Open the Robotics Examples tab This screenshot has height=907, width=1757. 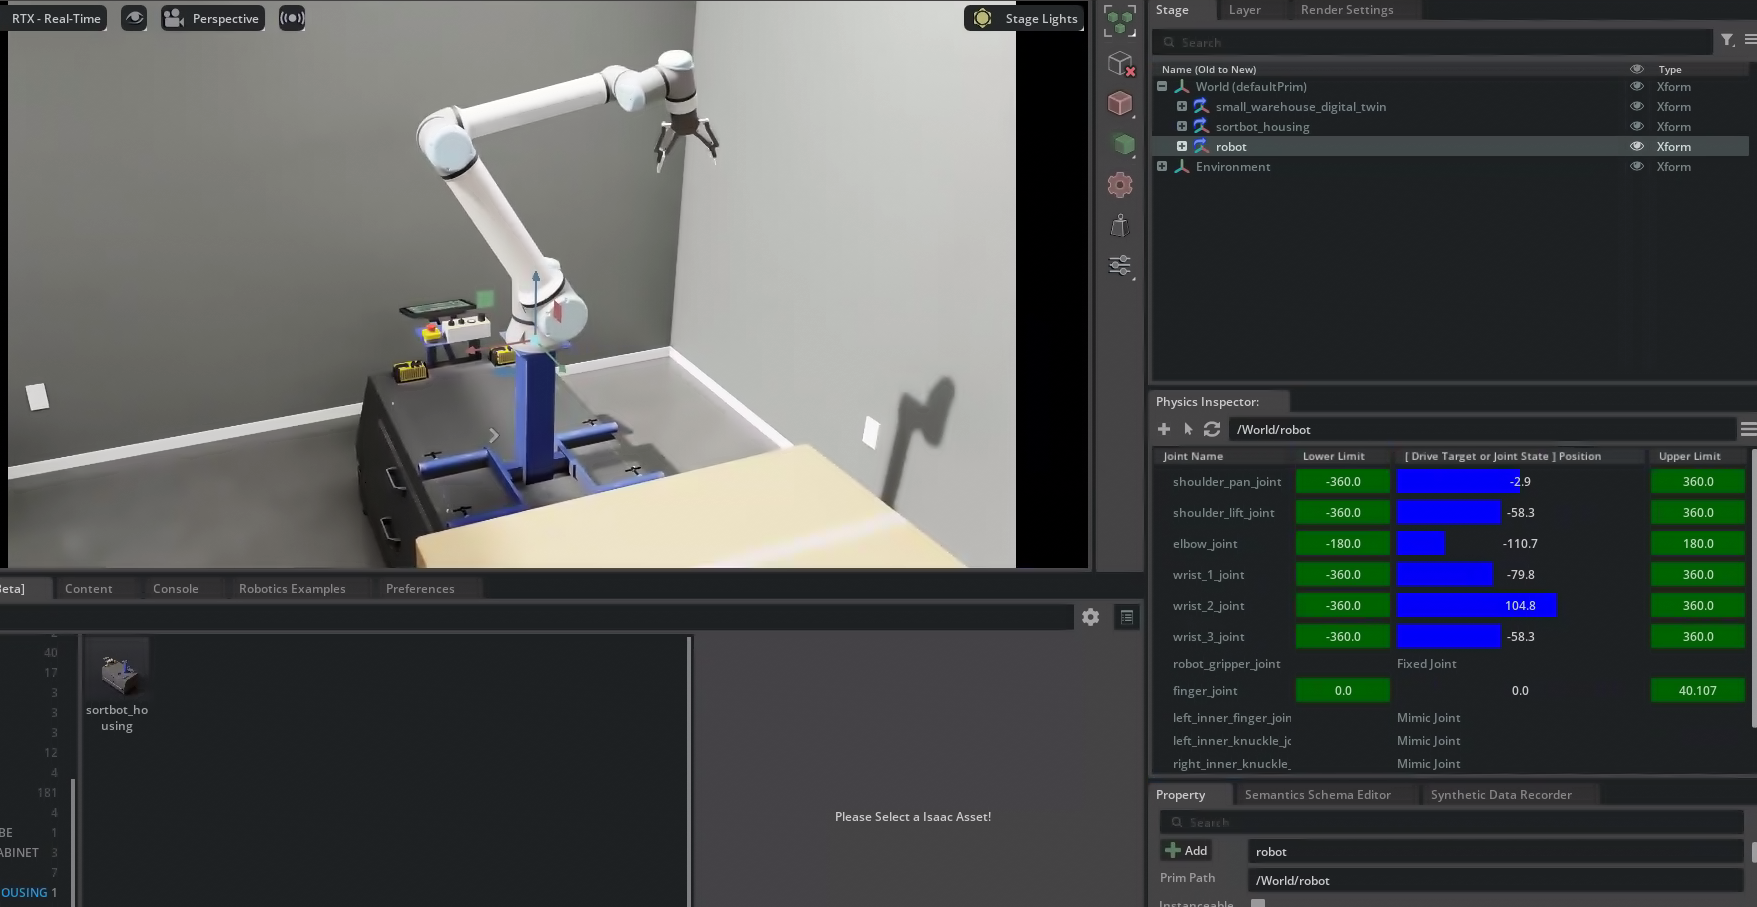[292, 589]
